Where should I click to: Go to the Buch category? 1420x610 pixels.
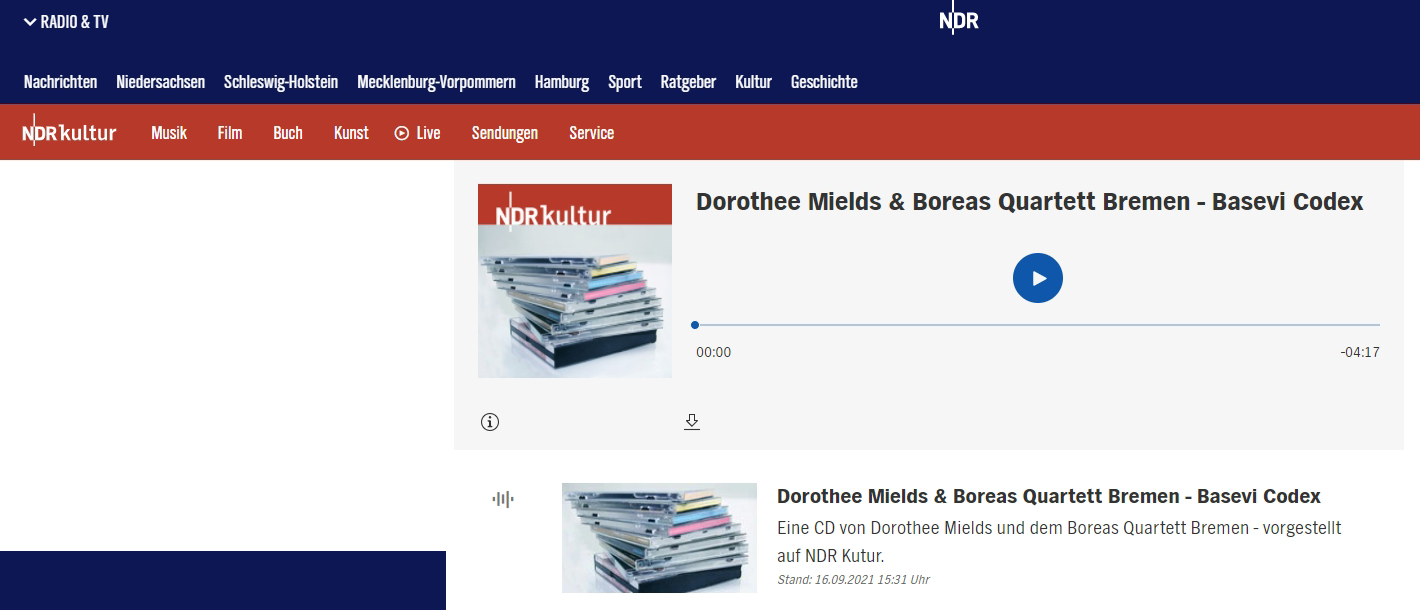click(x=288, y=133)
